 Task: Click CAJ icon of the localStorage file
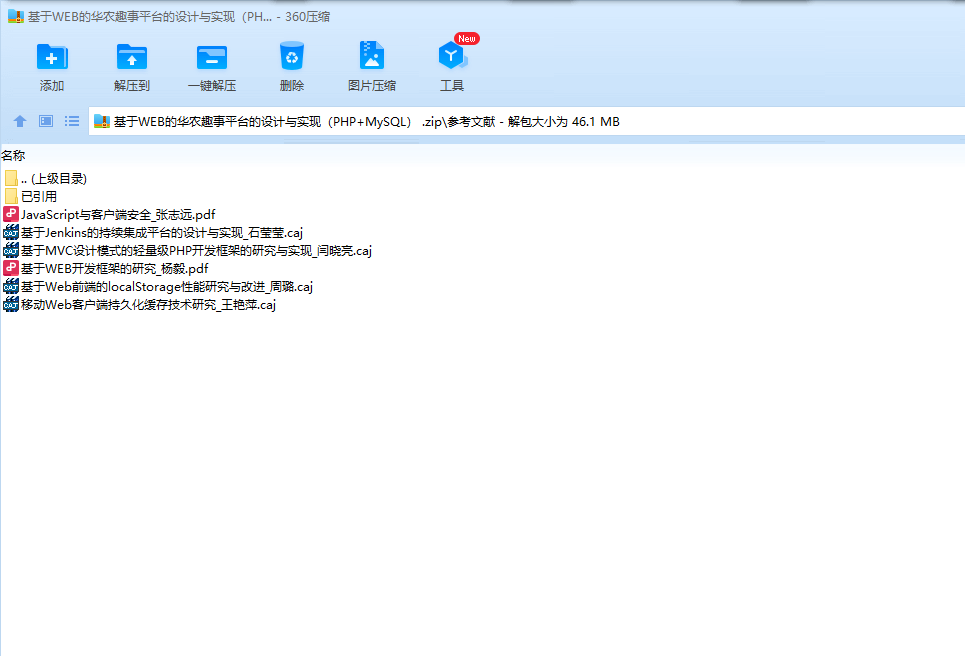click(10, 286)
